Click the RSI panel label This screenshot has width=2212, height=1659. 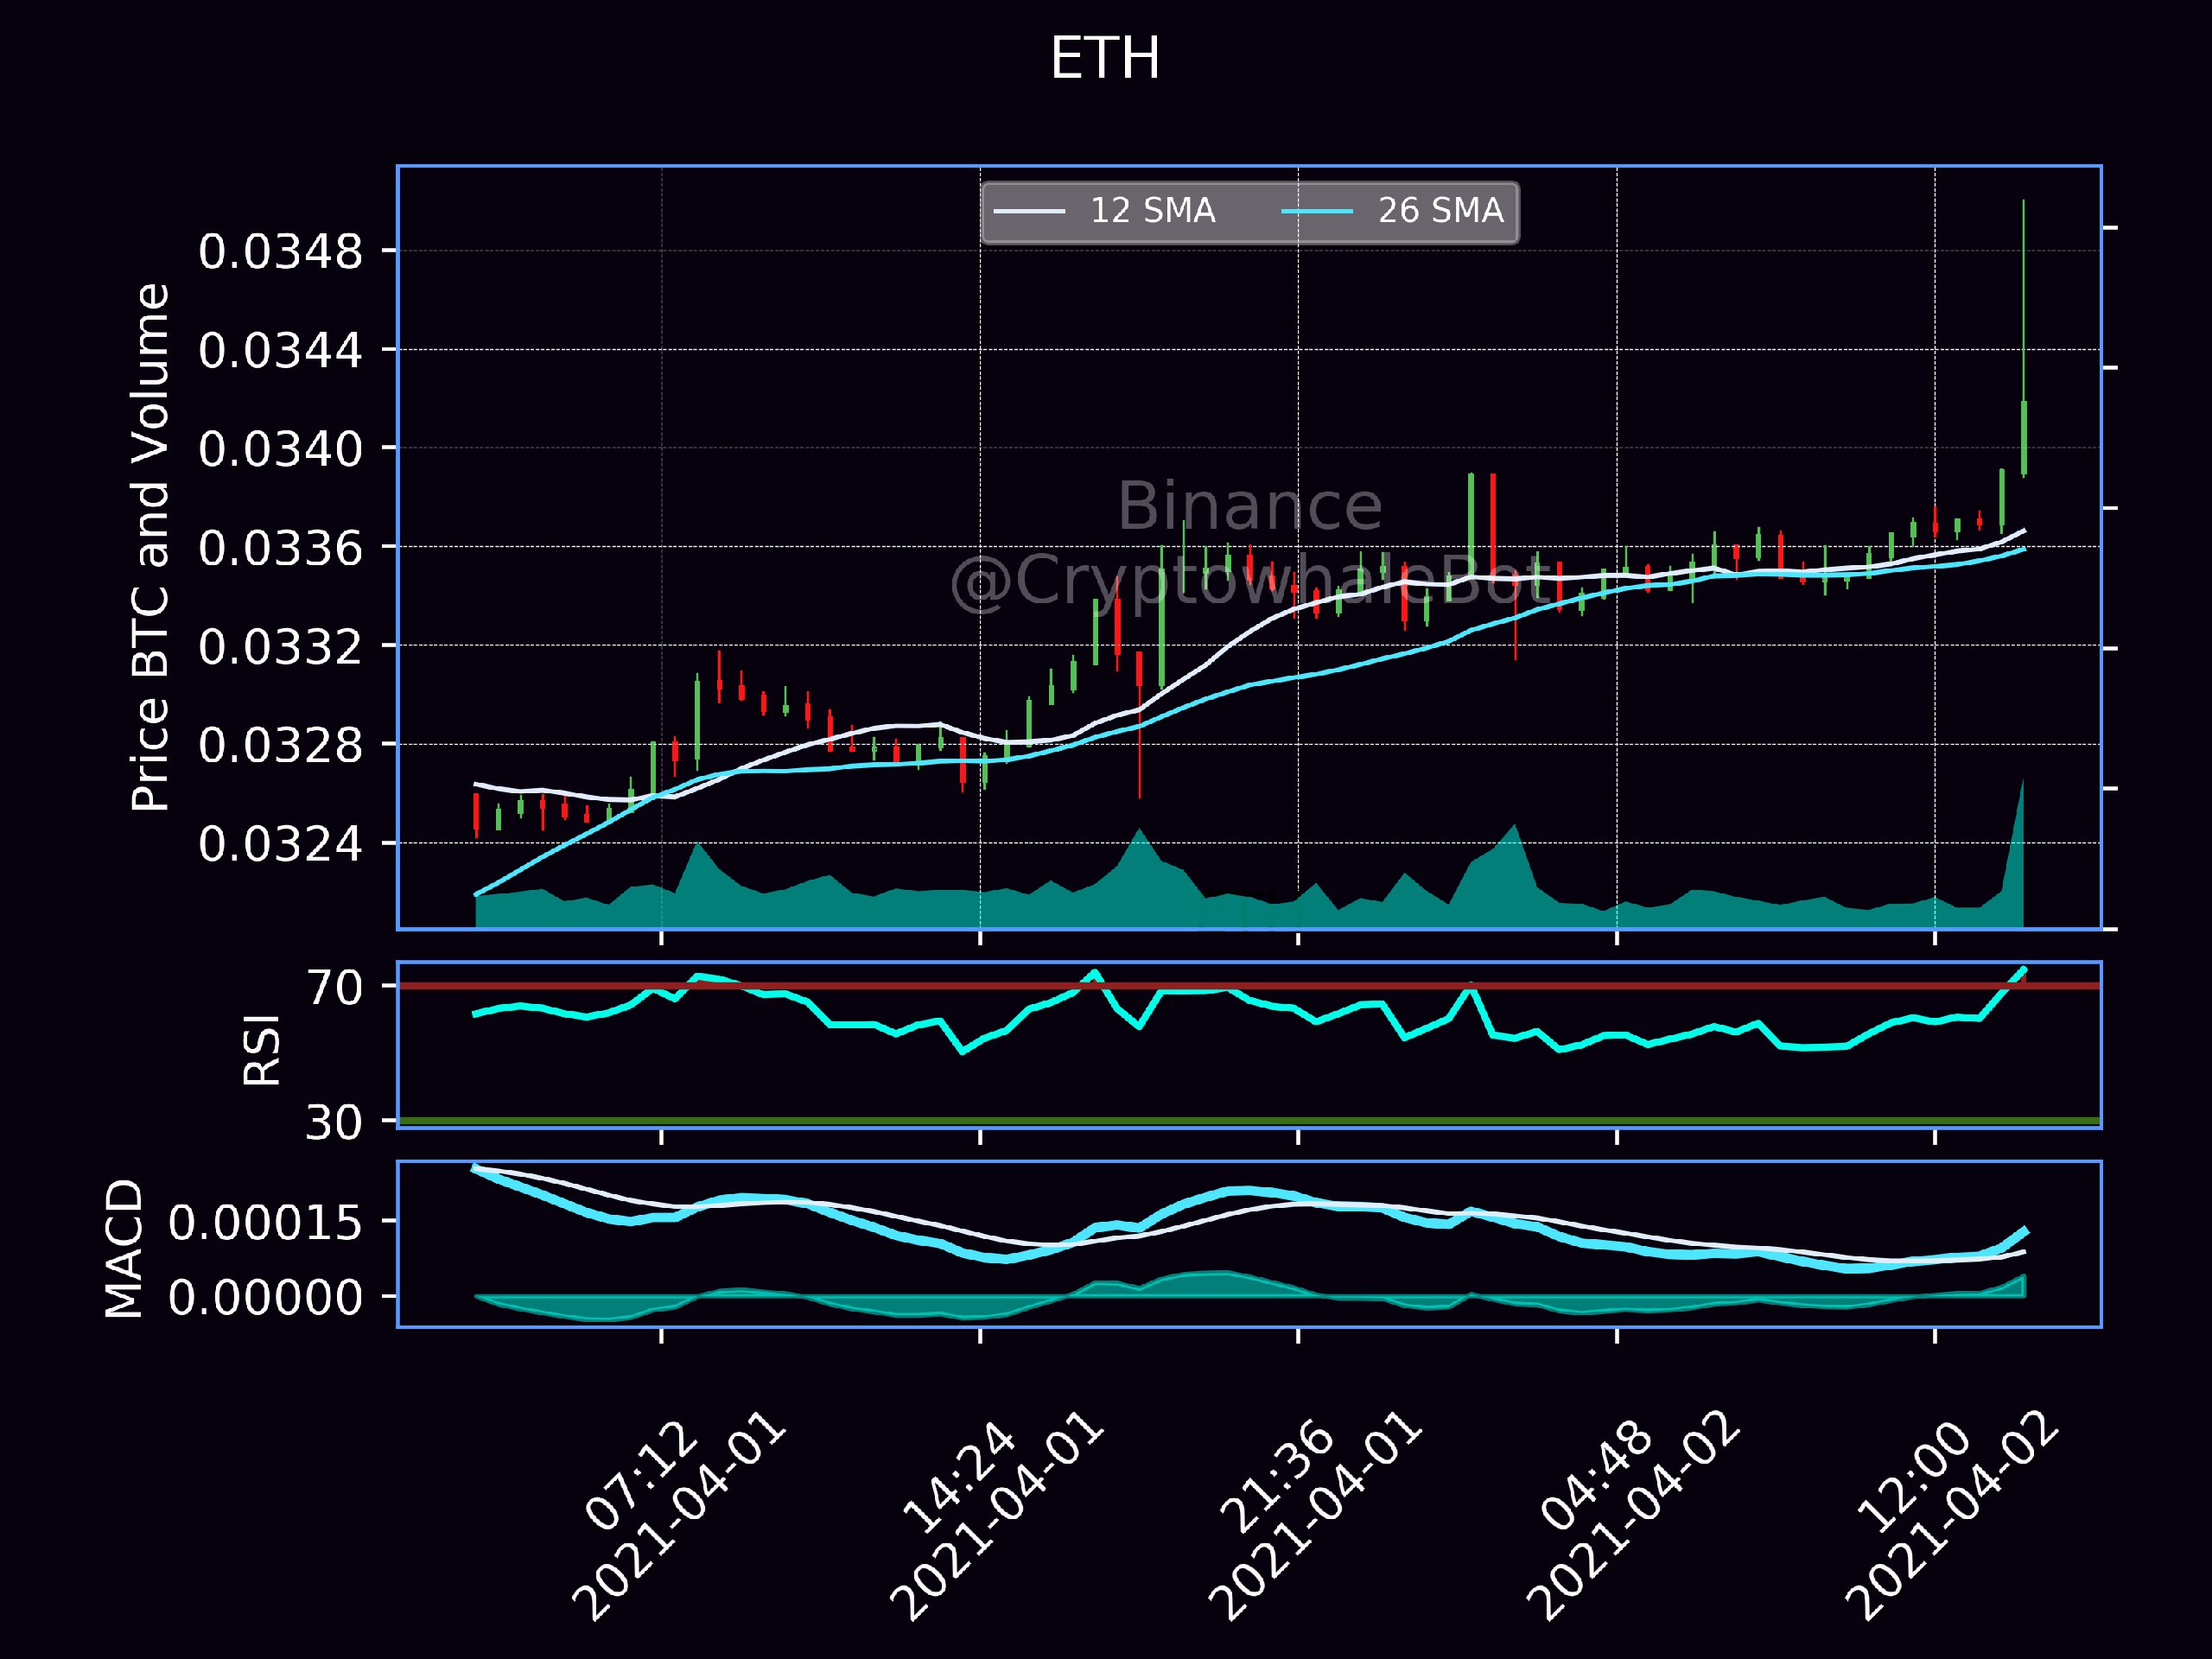[263, 1048]
